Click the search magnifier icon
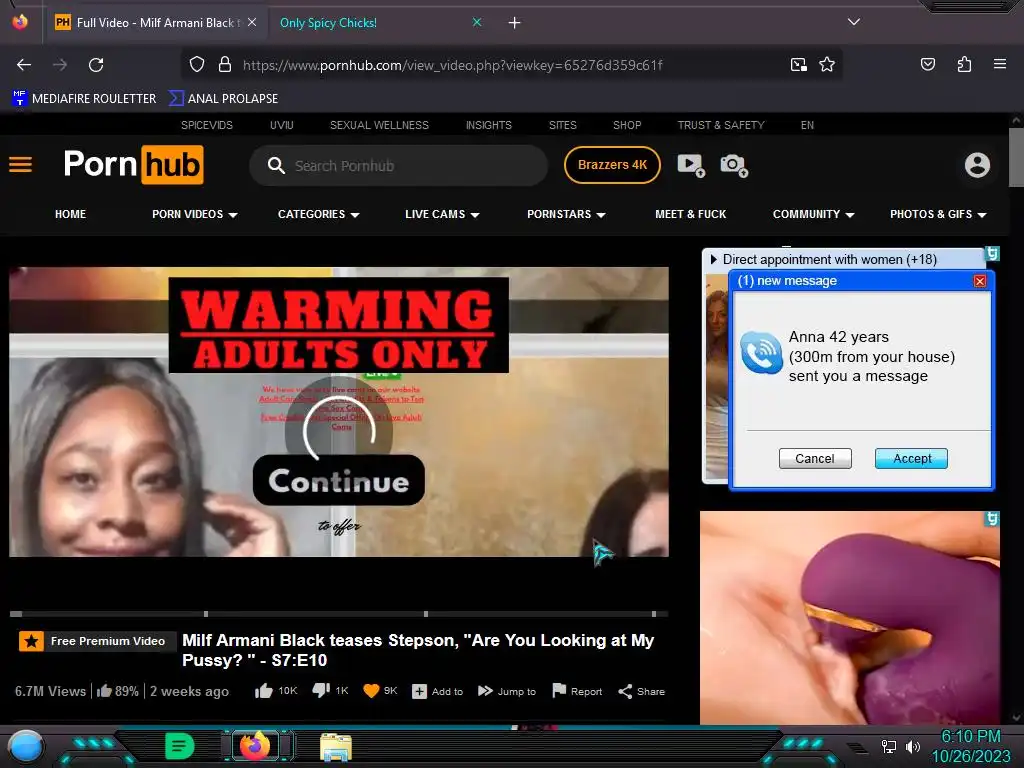Image resolution: width=1024 pixels, height=768 pixels. [276, 166]
